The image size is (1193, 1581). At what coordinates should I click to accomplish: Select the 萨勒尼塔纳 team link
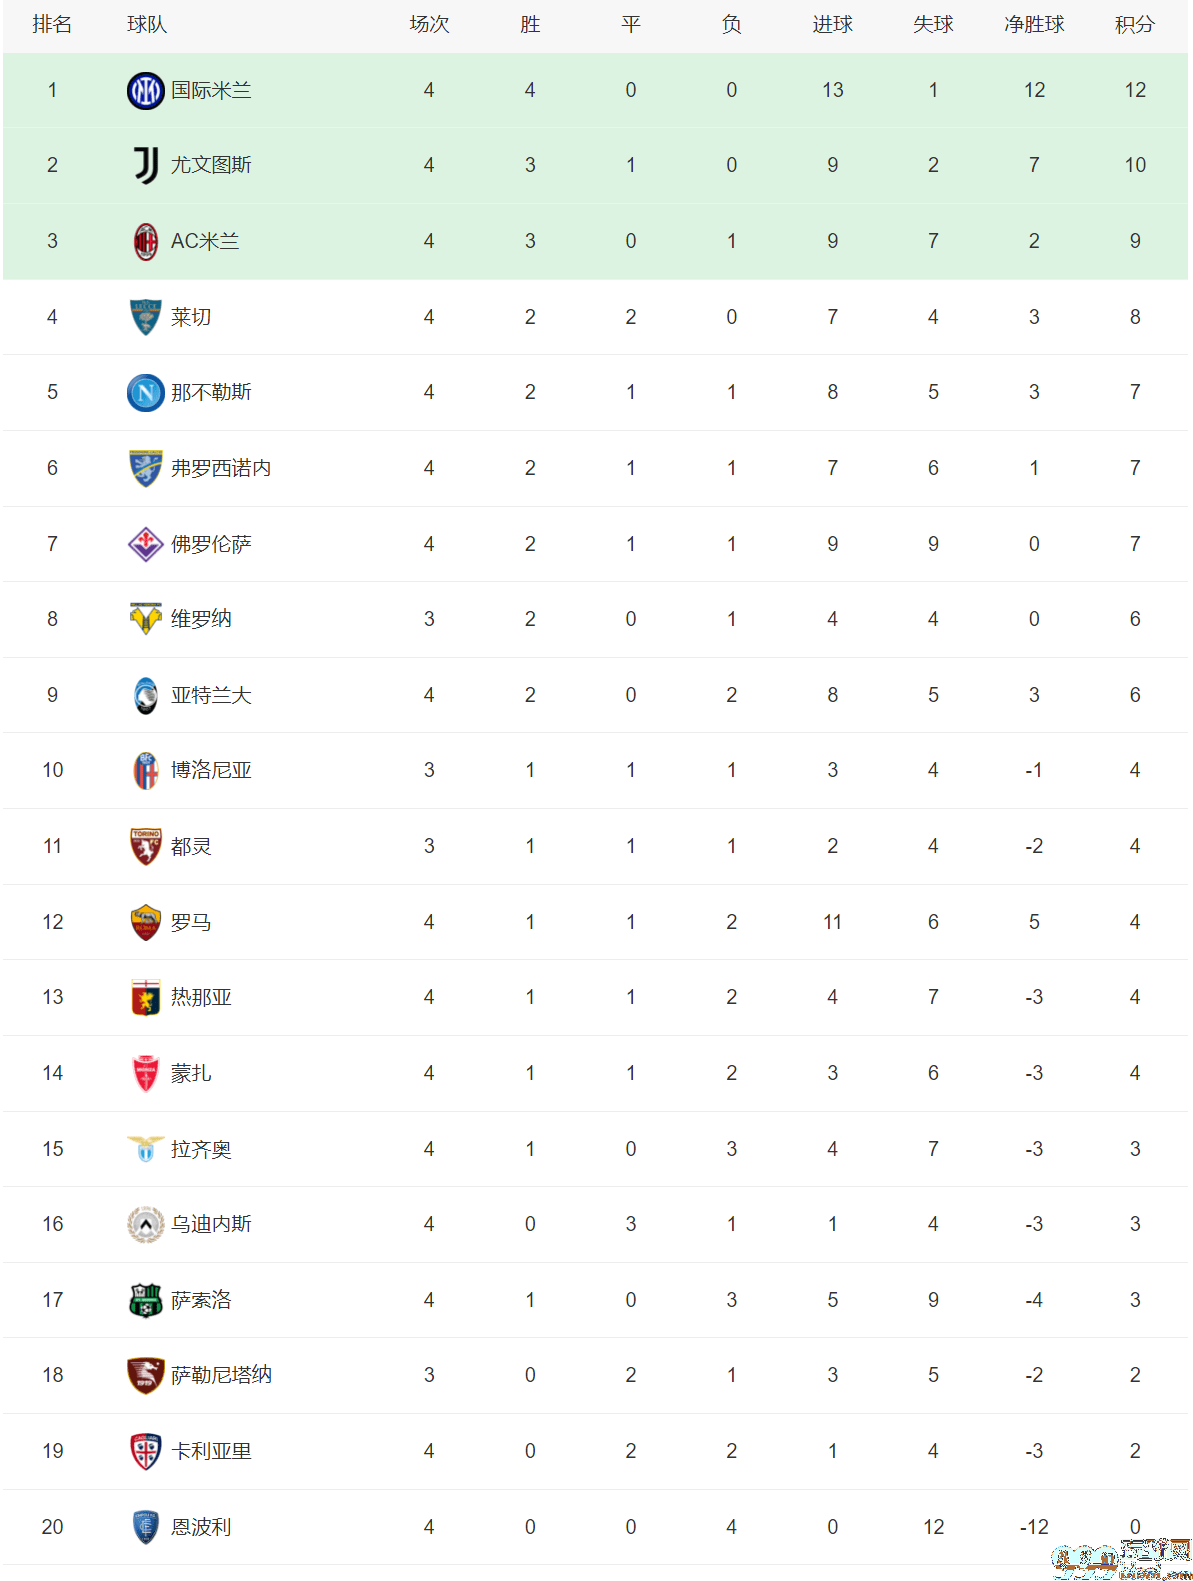(x=221, y=1375)
